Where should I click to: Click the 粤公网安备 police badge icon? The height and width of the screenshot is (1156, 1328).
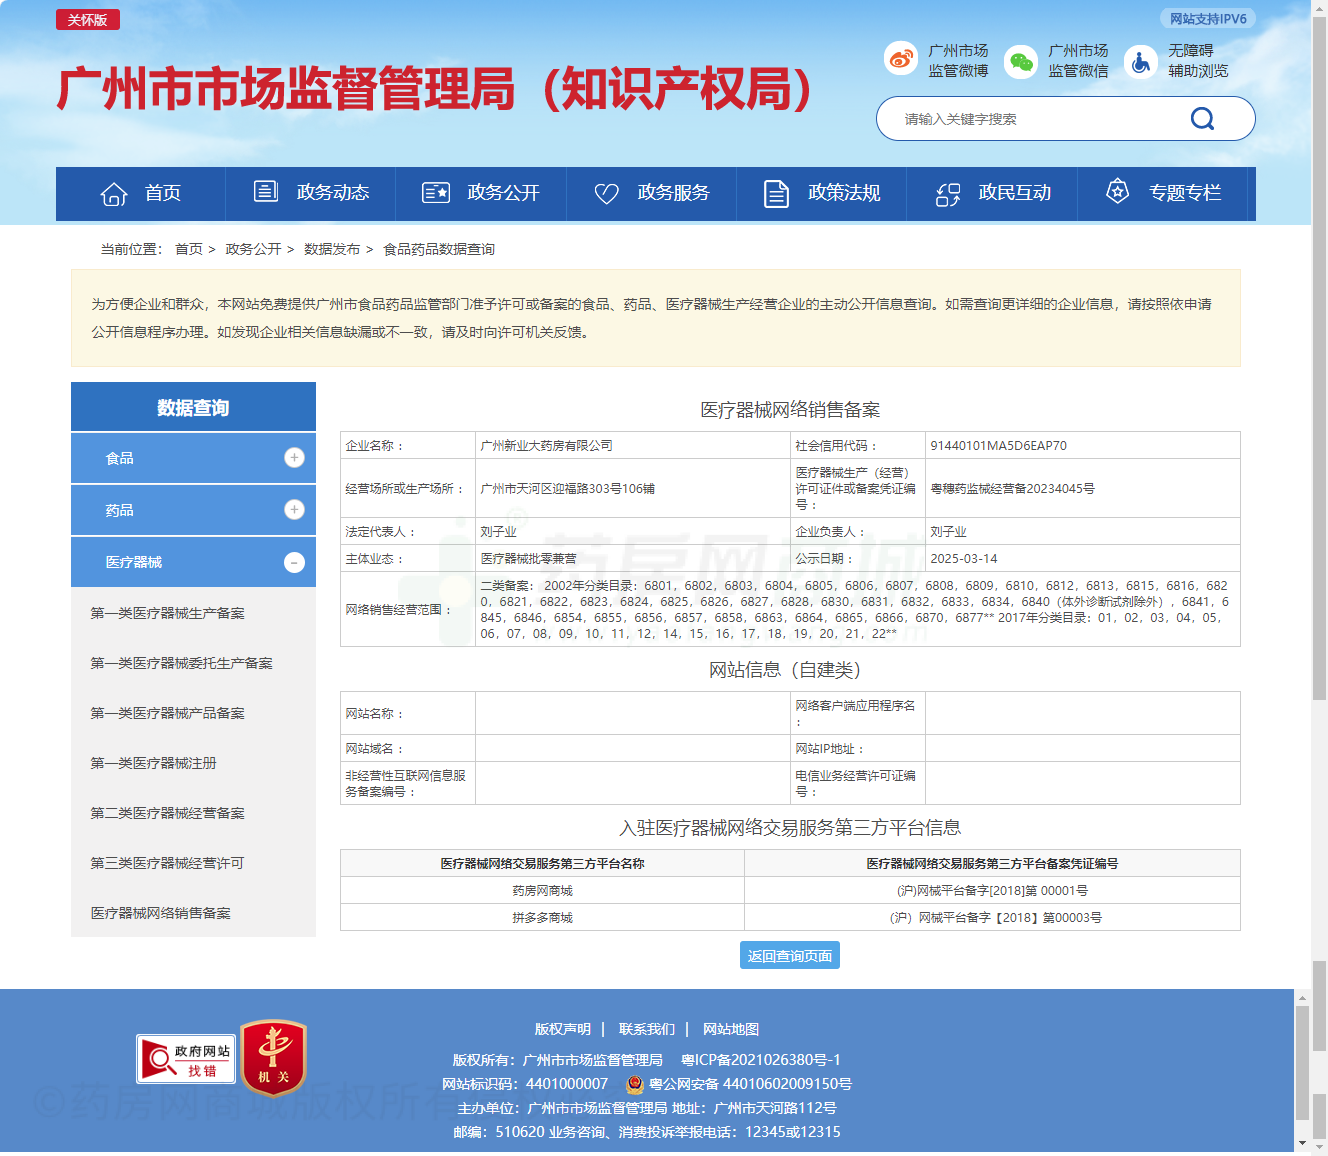coord(632,1083)
